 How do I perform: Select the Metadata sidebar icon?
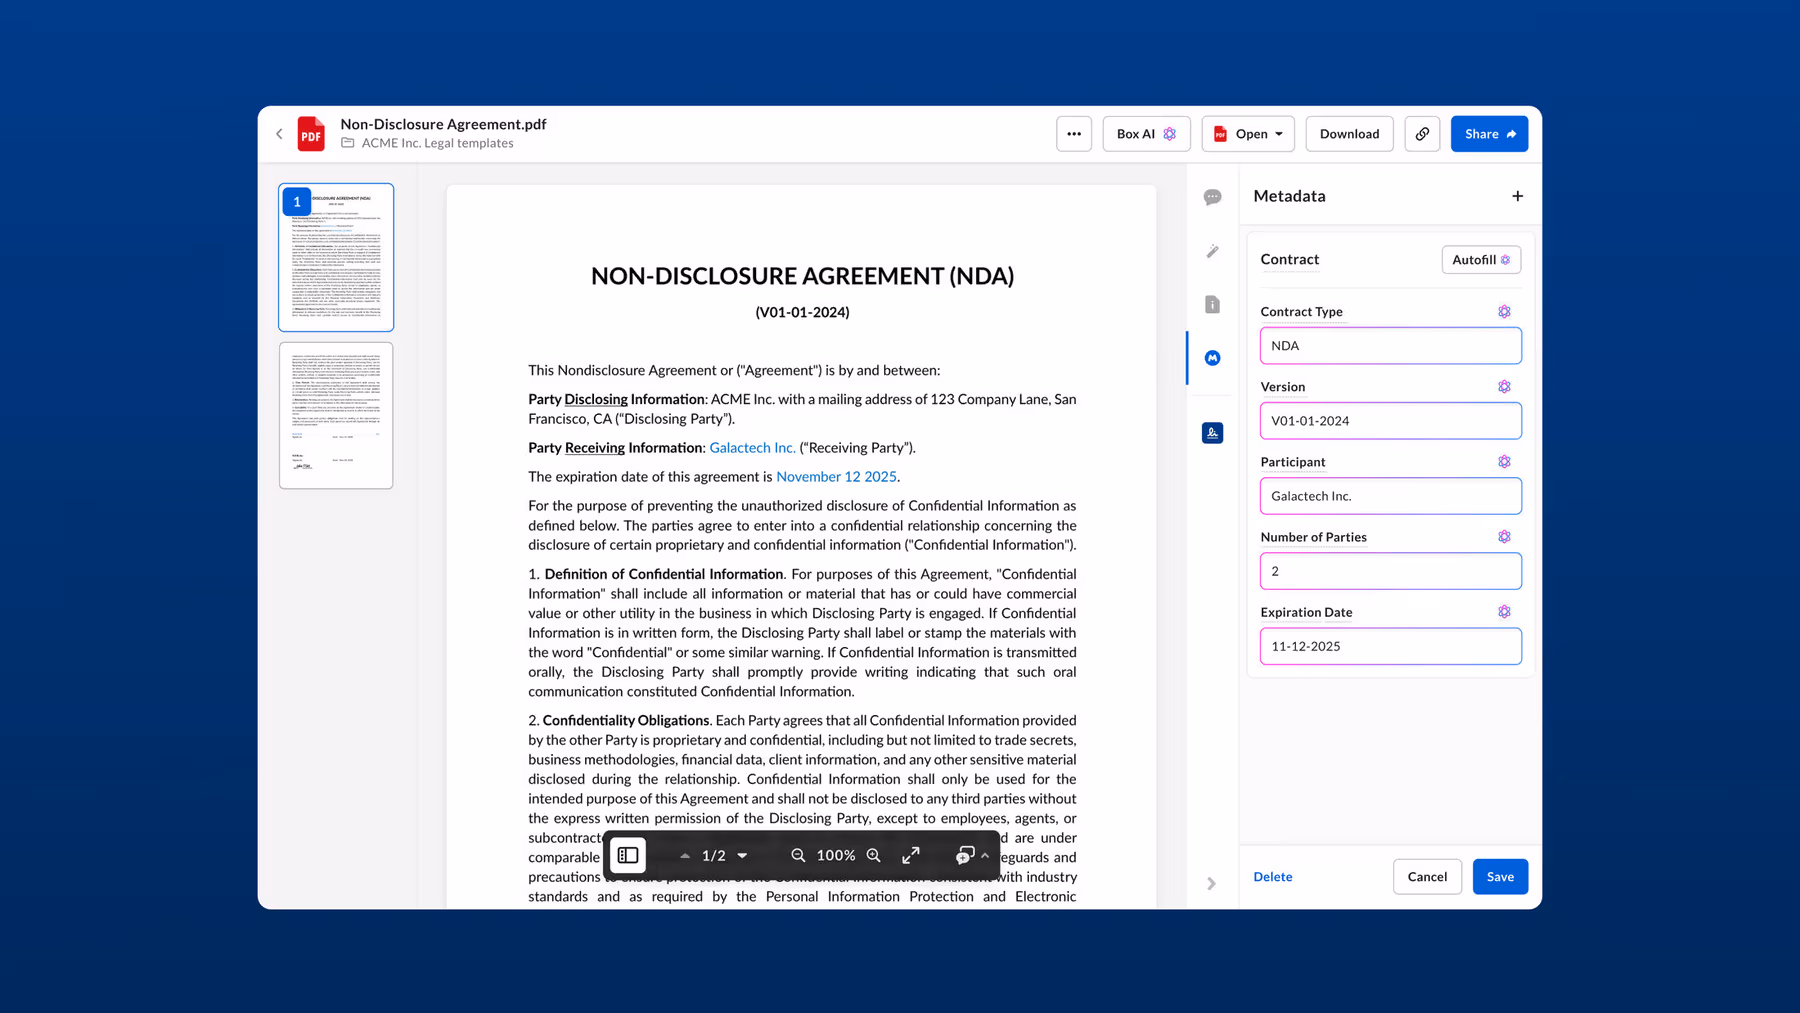point(1212,358)
